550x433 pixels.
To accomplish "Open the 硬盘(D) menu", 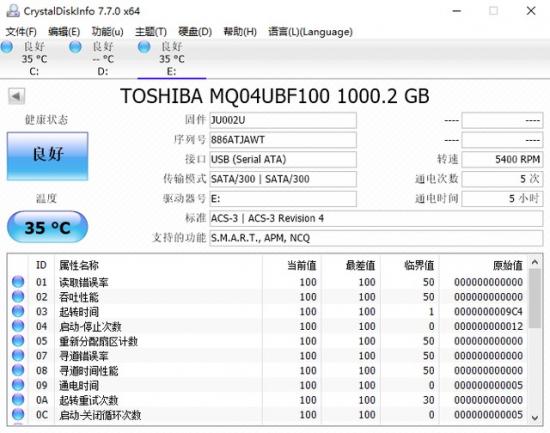I will 195,32.
